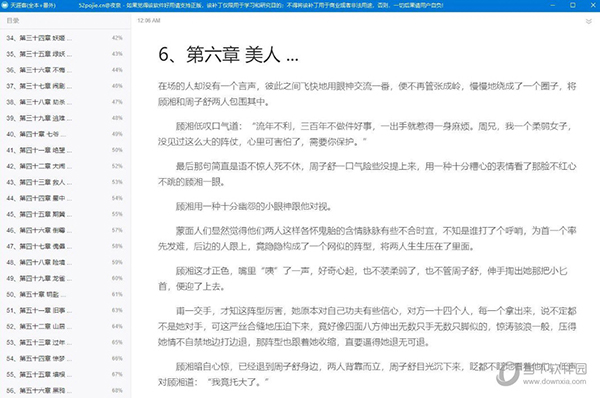The width and height of the screenshot is (600, 398).
Task: Click the 67% progress value for chapter 55
Action: (x=117, y=374)
